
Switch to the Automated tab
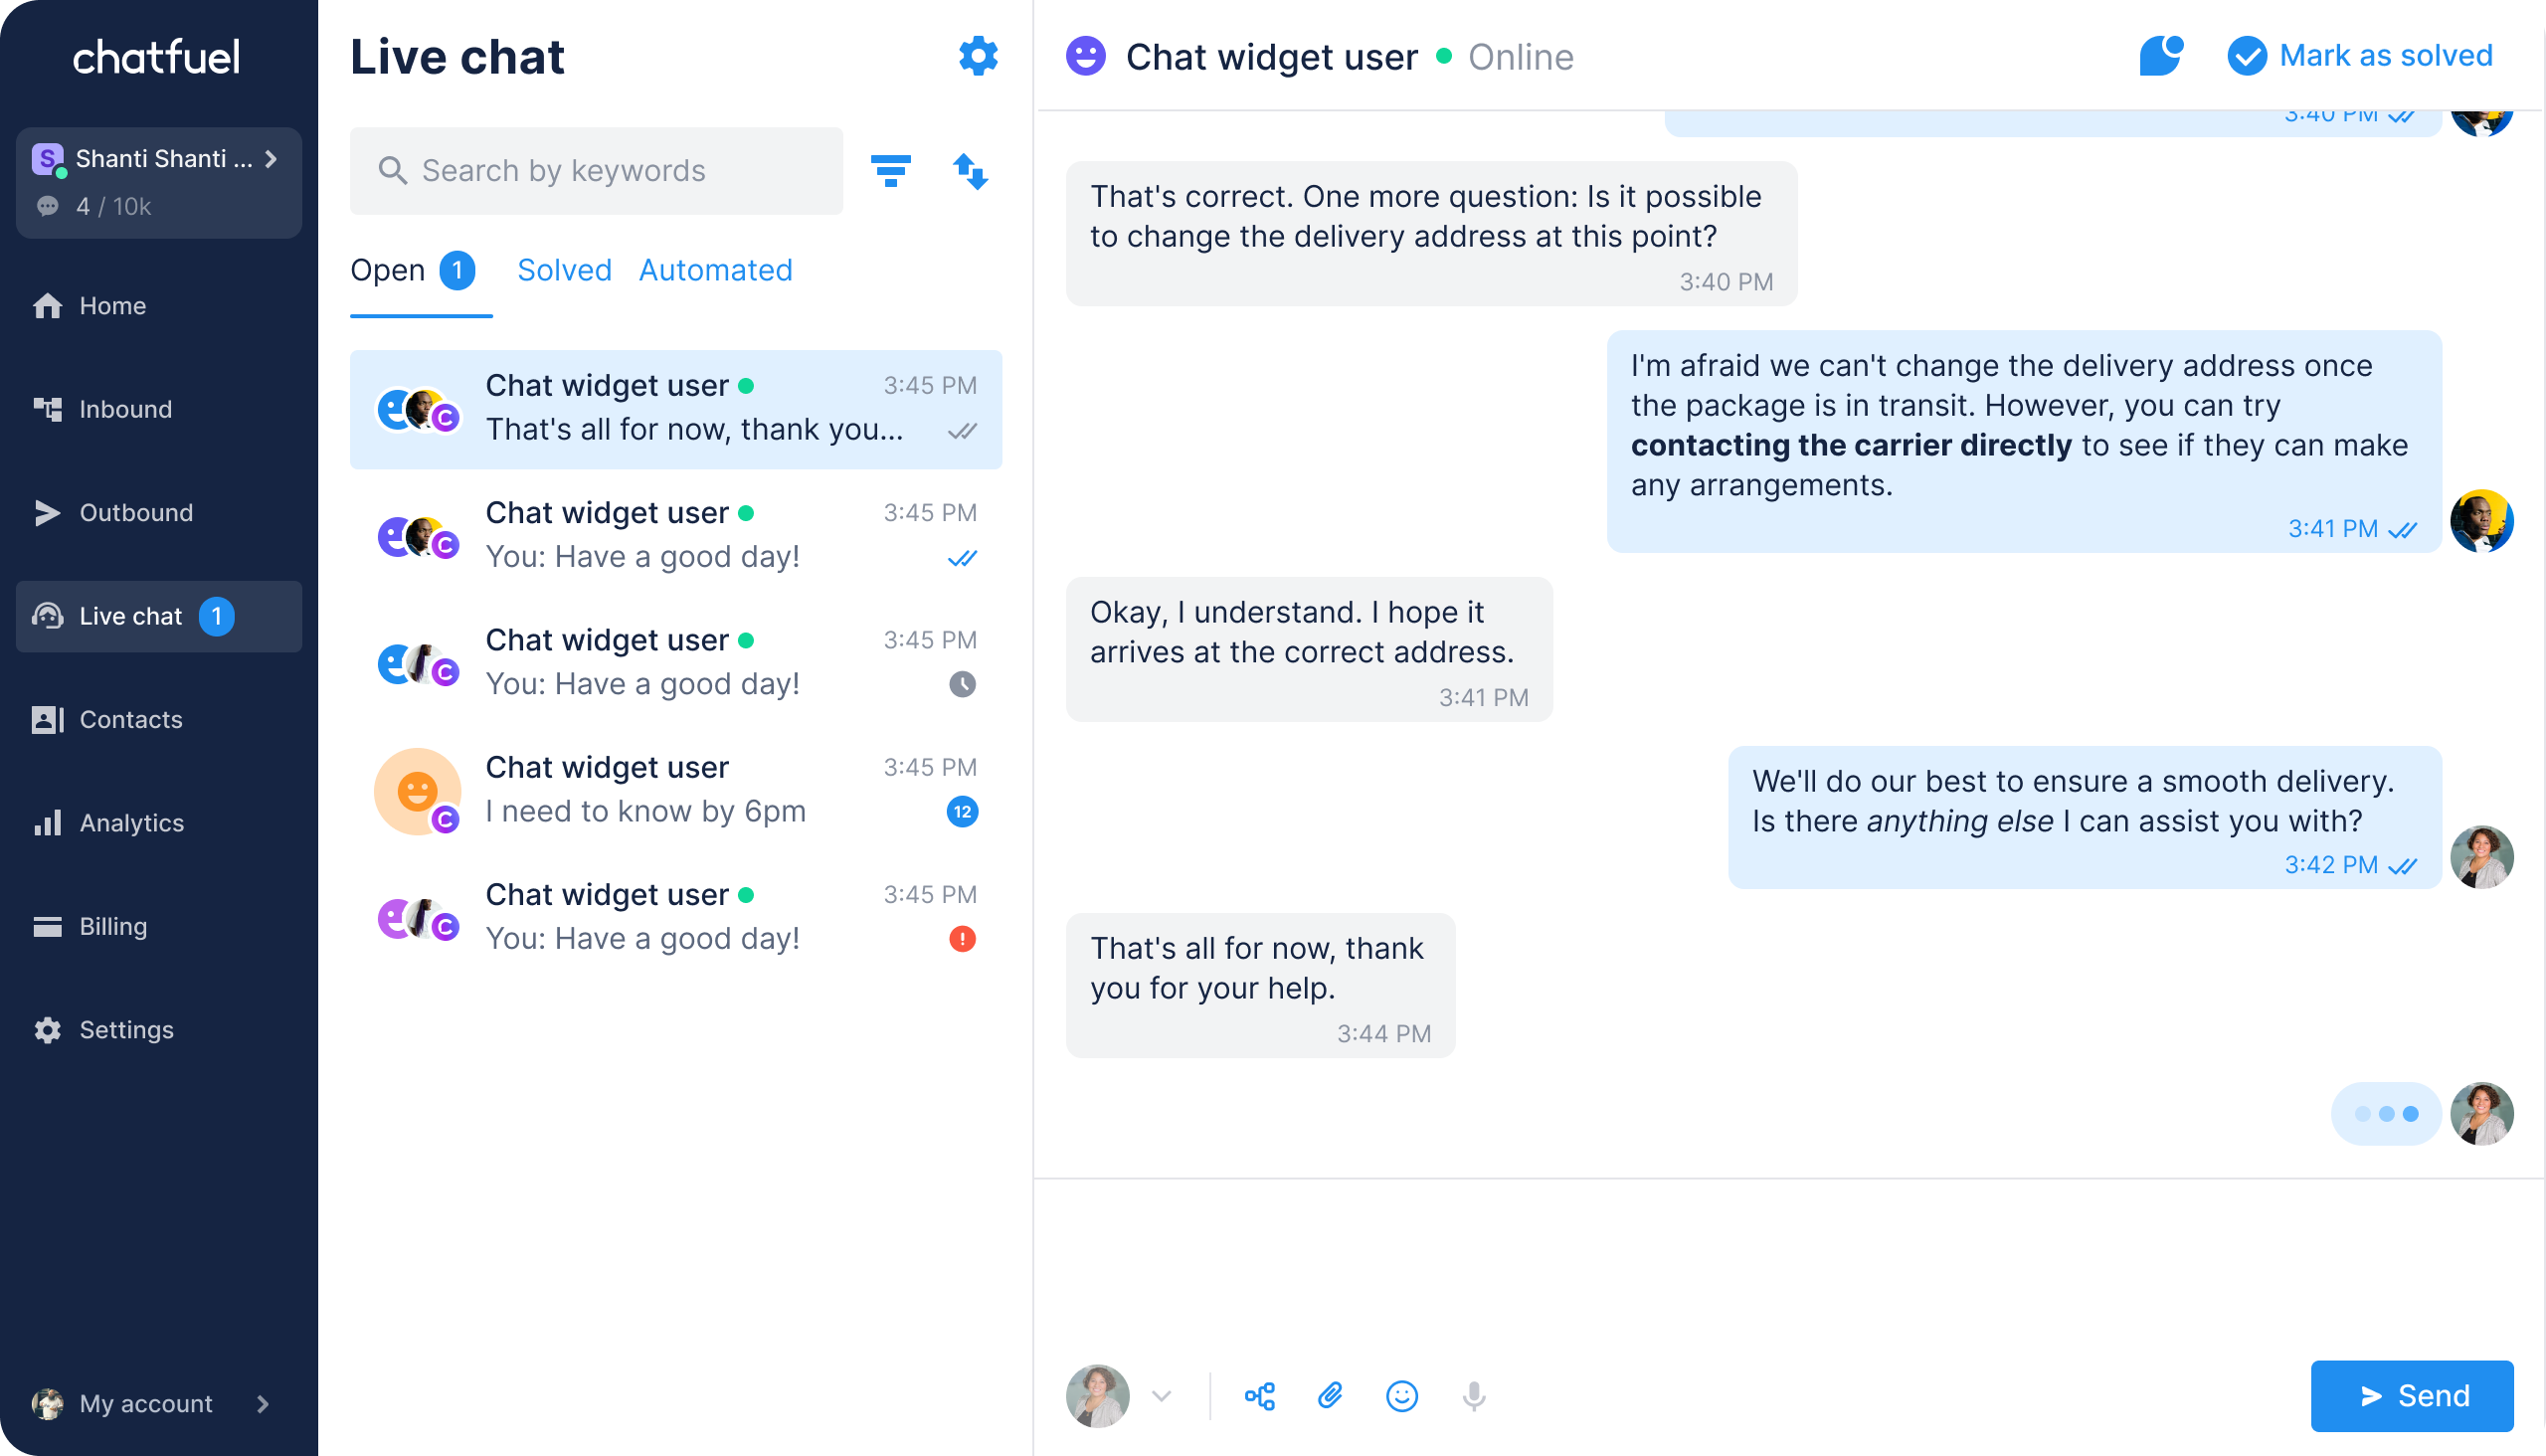(x=715, y=270)
